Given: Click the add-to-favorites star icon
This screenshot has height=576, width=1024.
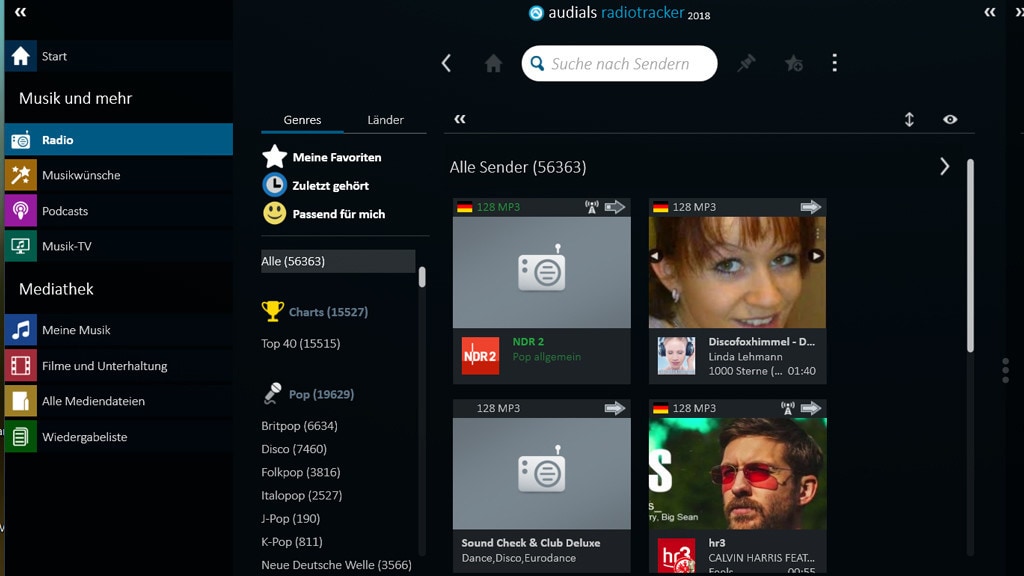Looking at the screenshot, I should [793, 62].
